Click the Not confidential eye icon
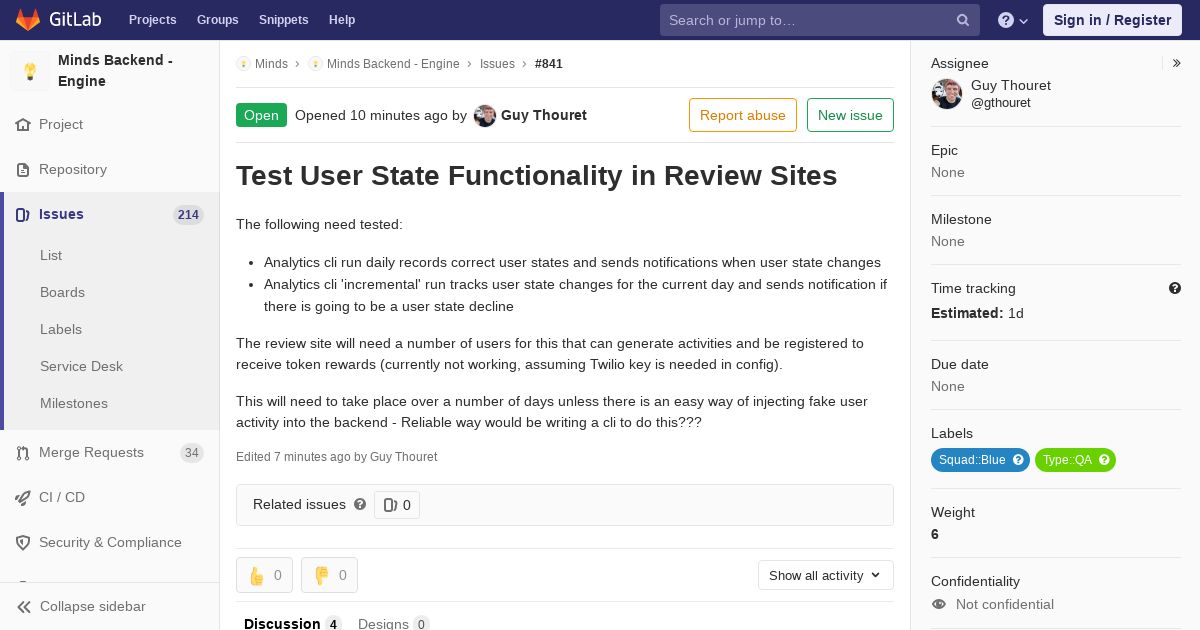1200x630 pixels. click(x=939, y=605)
